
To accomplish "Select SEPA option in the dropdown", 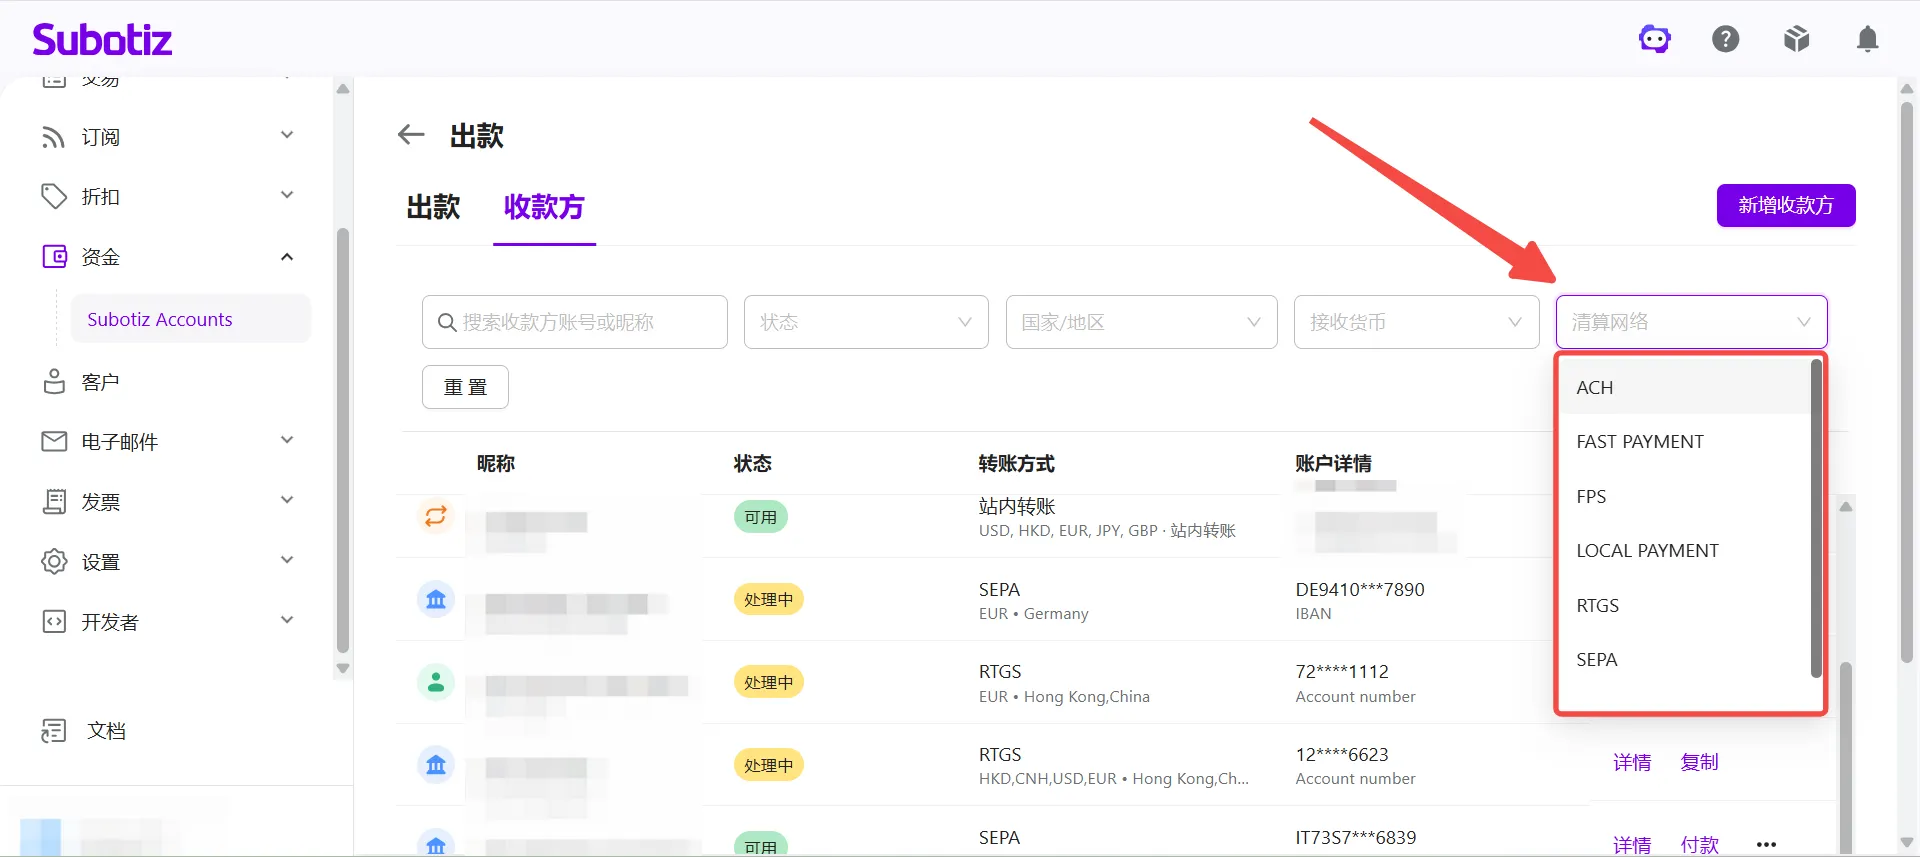I will [1686, 660].
